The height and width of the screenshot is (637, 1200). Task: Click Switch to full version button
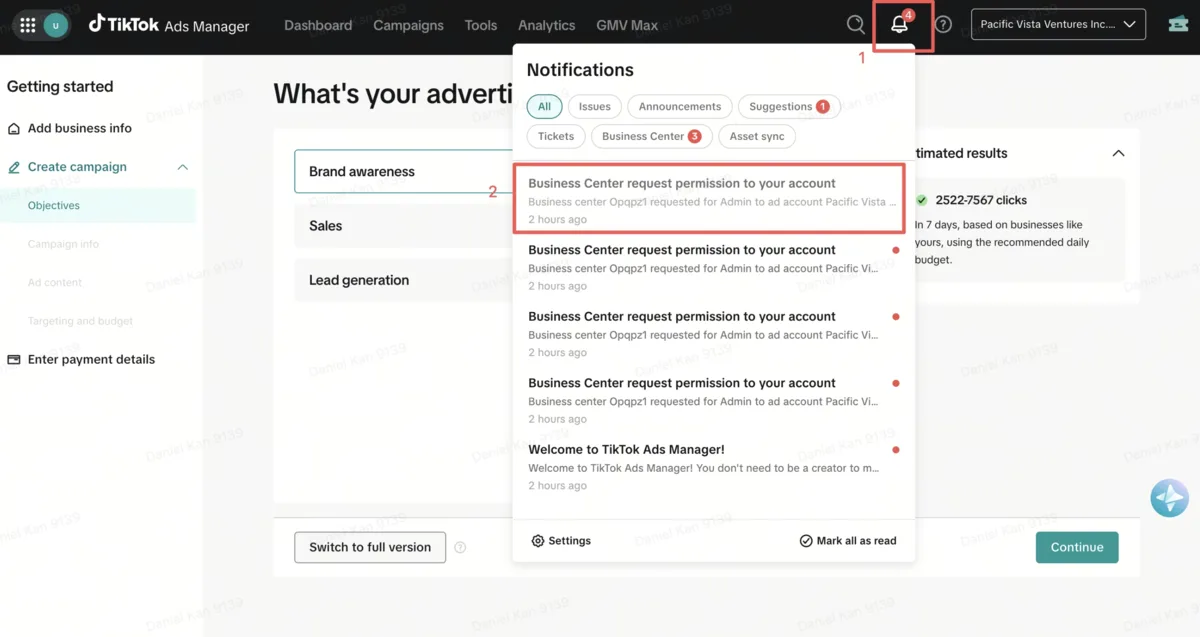(x=370, y=547)
